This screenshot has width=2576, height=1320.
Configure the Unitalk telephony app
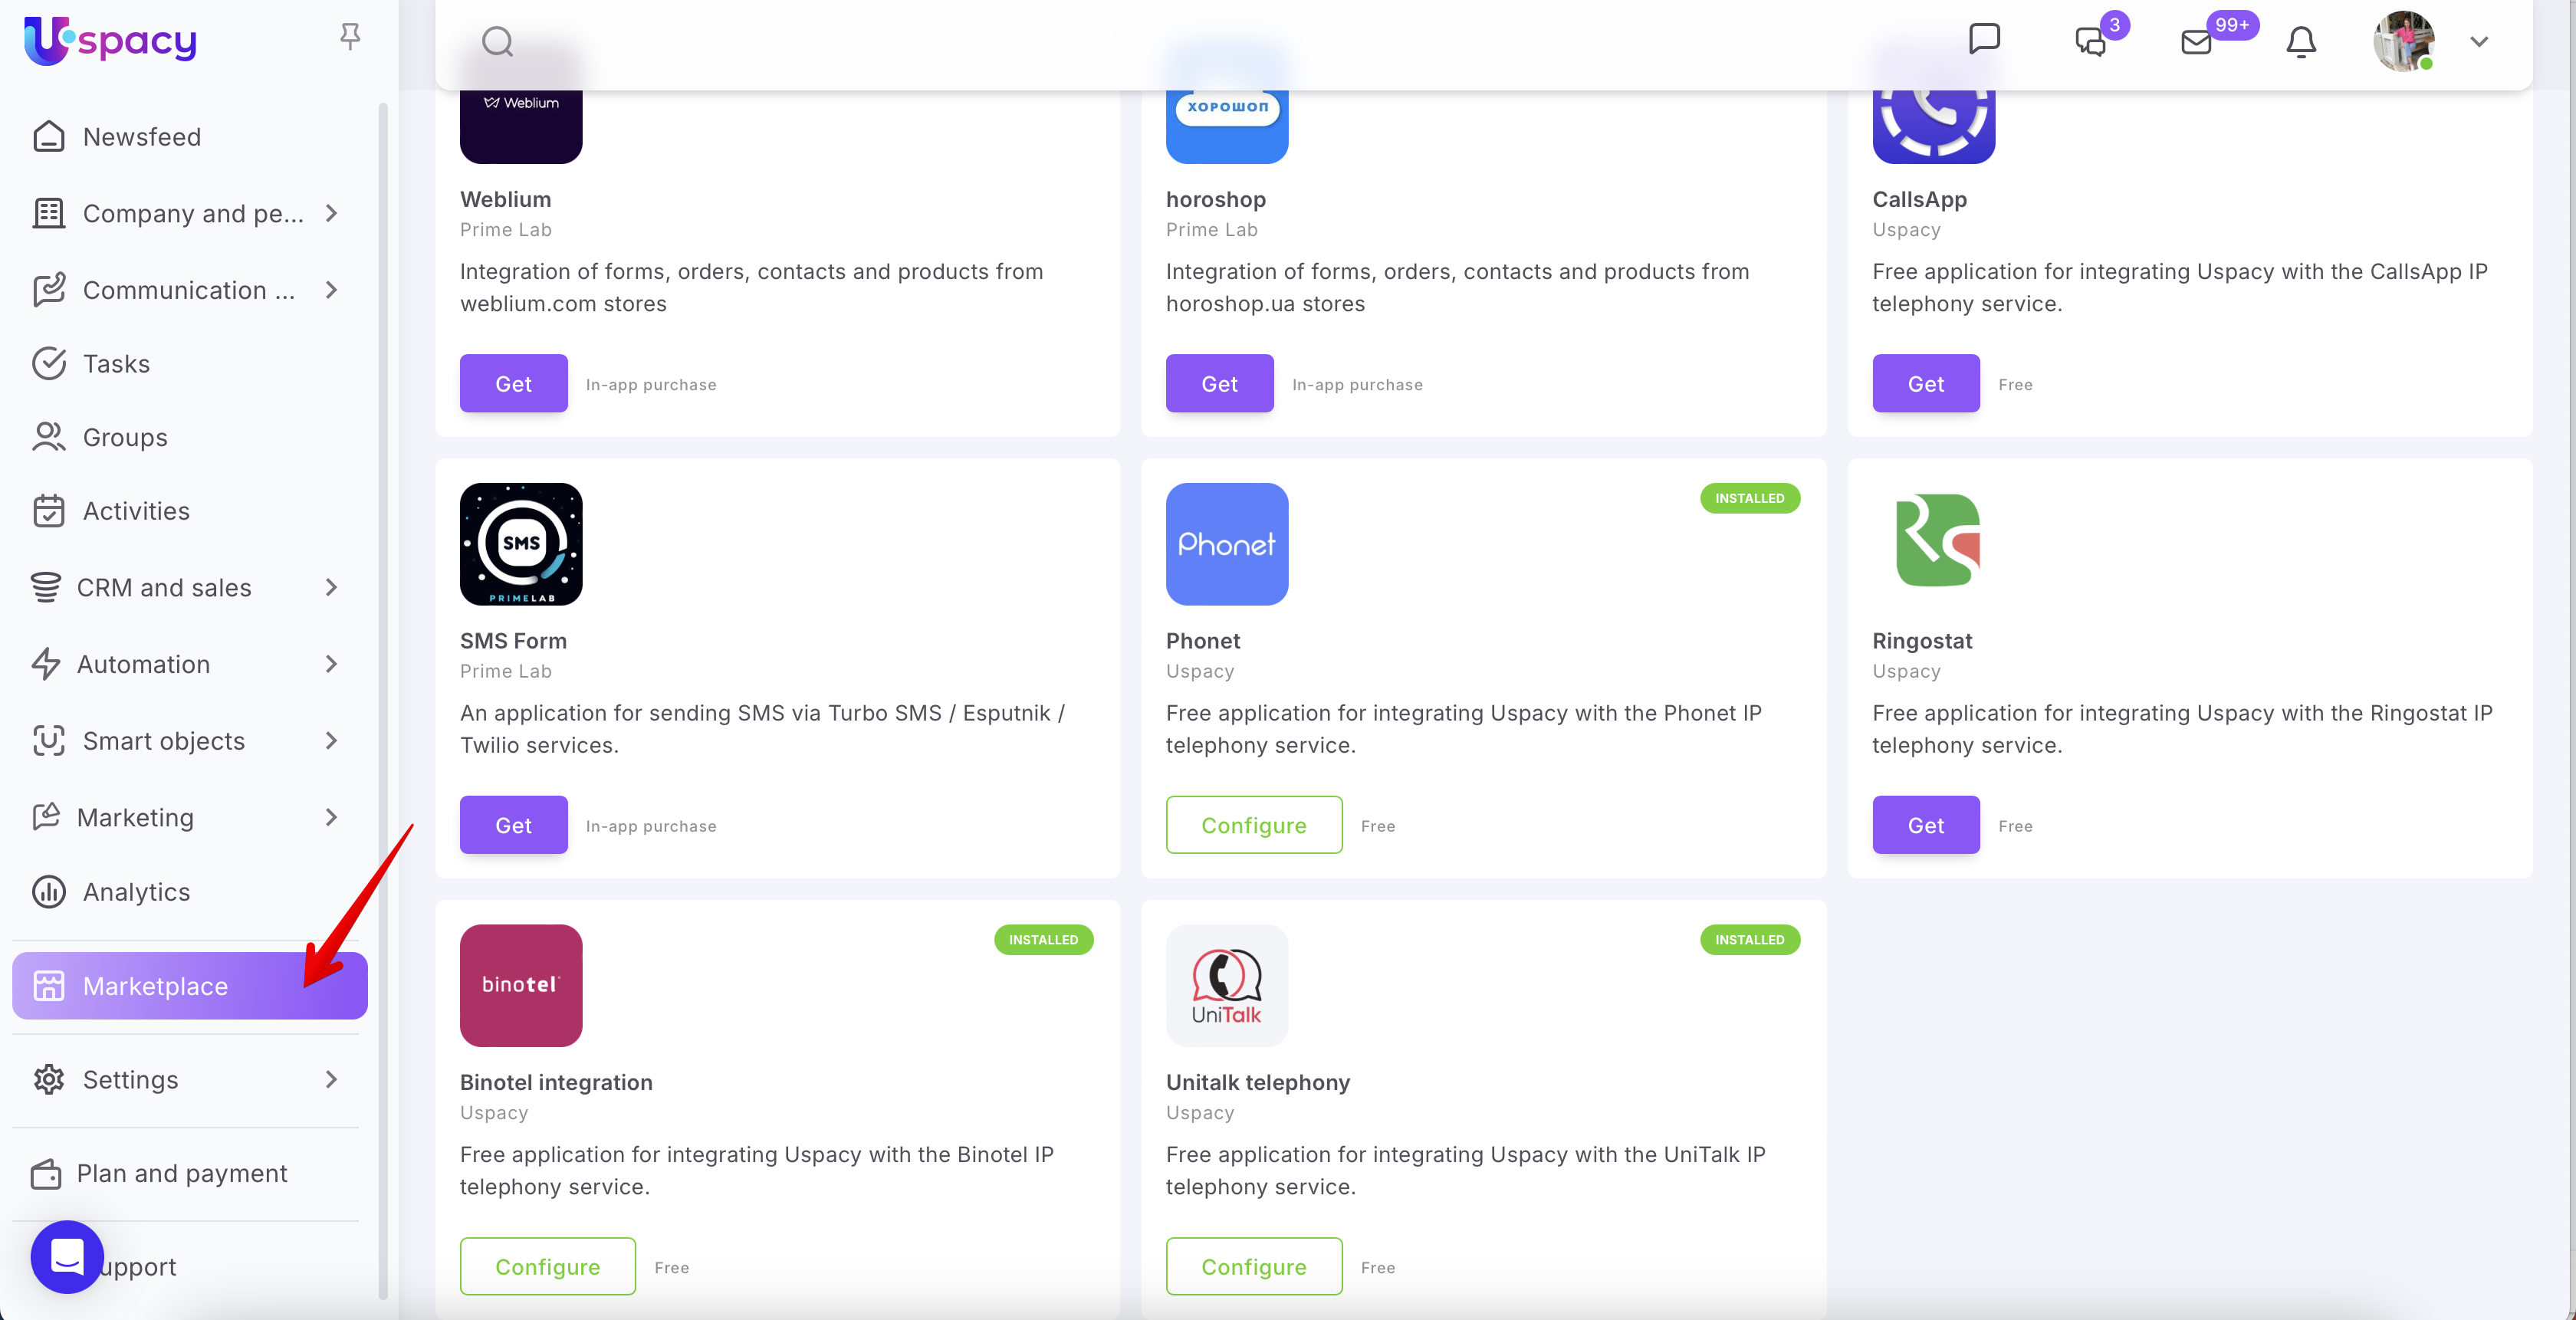[1253, 1266]
